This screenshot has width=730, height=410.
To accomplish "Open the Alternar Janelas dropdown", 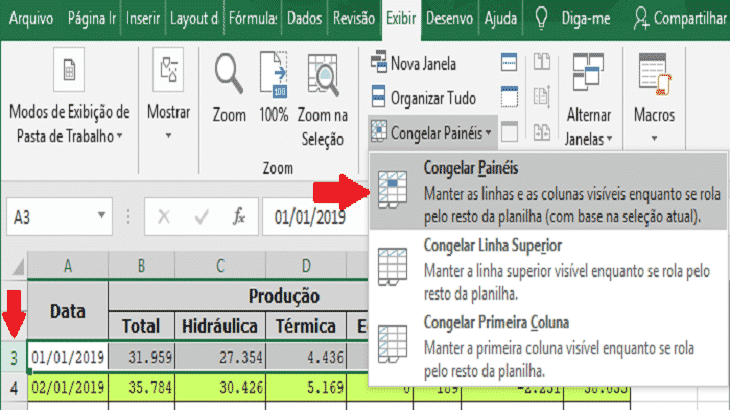I will (588, 99).
